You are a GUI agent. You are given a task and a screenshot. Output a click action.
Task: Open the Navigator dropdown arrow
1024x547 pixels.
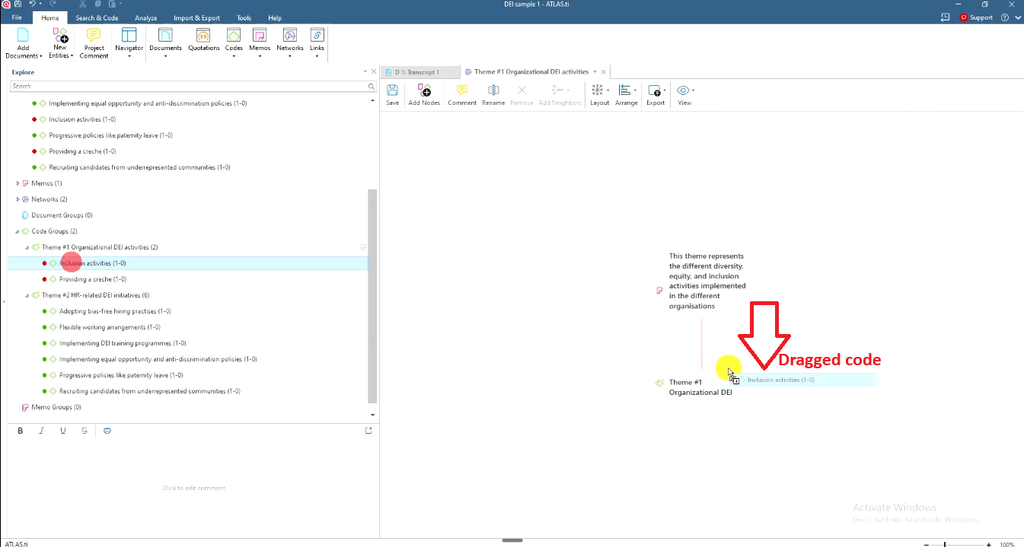coord(129,56)
